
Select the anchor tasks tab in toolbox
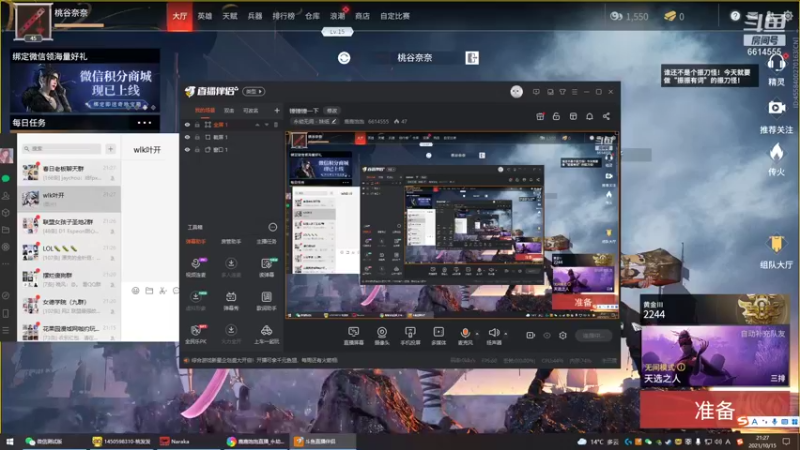266,241
